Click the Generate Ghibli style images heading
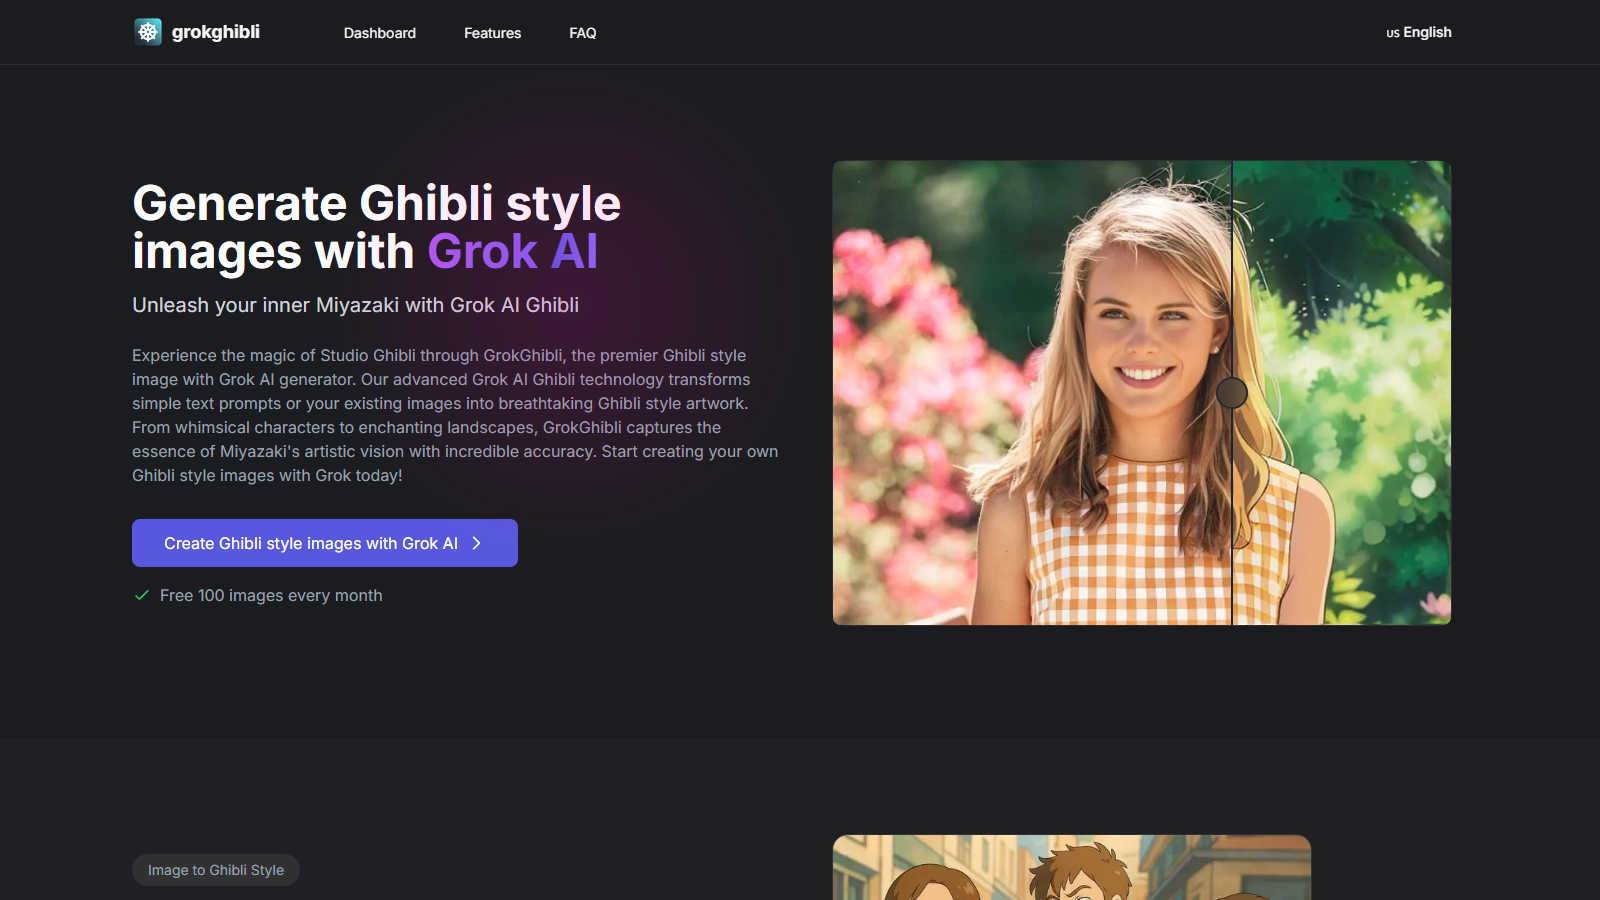Viewport: 1600px width, 900px height. (x=377, y=227)
